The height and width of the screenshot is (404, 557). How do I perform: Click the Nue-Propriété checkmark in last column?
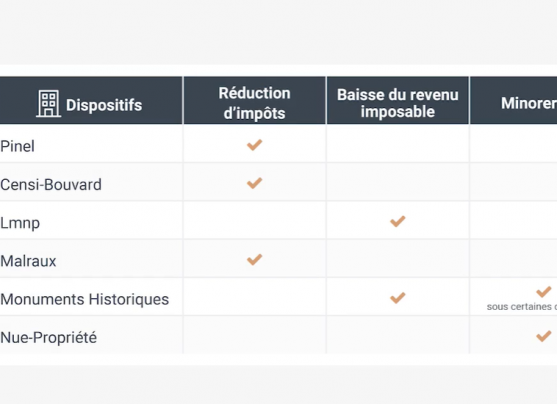point(544,336)
